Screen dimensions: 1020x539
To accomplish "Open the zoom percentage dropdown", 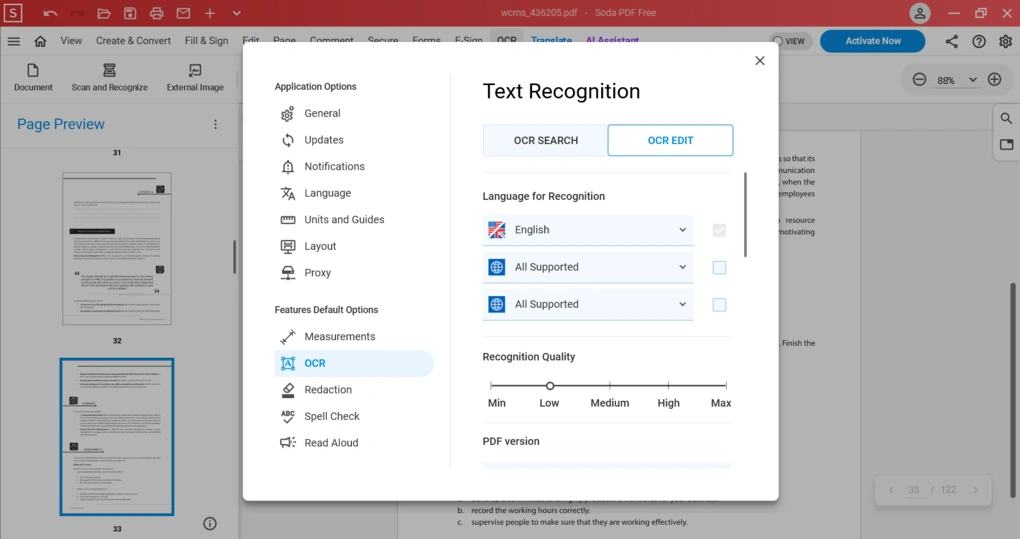I will click(x=955, y=80).
